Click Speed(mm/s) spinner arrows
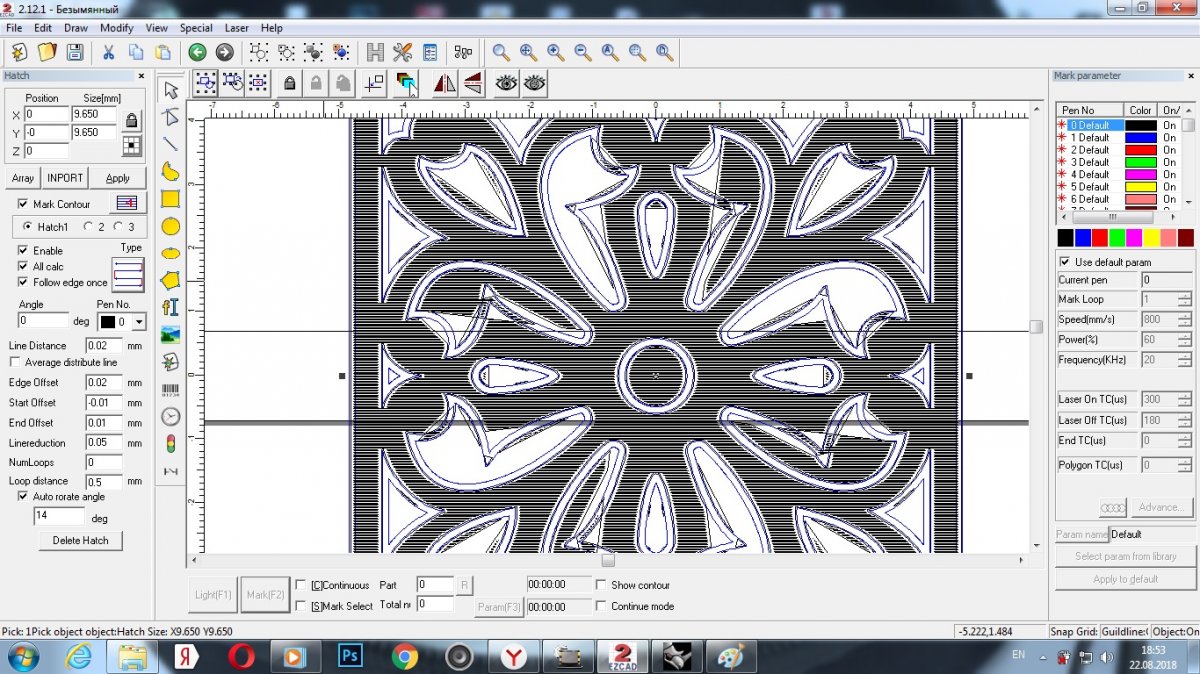1200x674 pixels. coord(1184,320)
